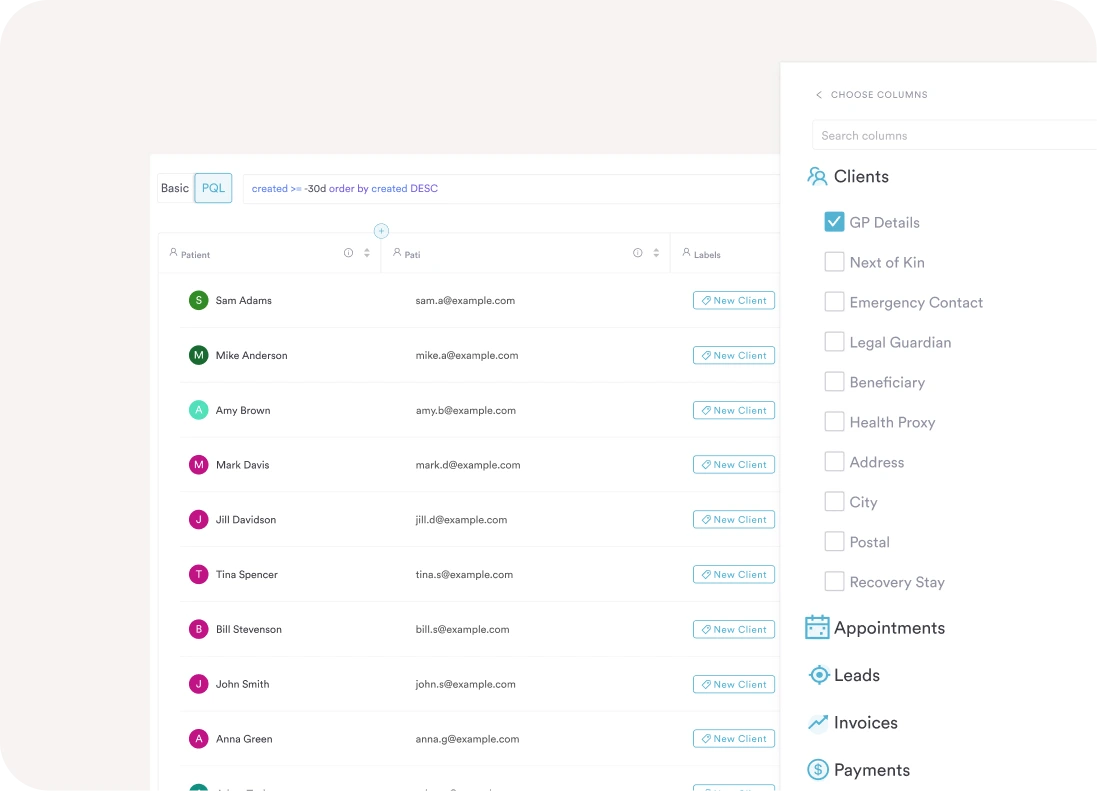Viewport: 1097px width, 791px height.
Task: Switch to the Basic filter tab
Action: coord(175,188)
